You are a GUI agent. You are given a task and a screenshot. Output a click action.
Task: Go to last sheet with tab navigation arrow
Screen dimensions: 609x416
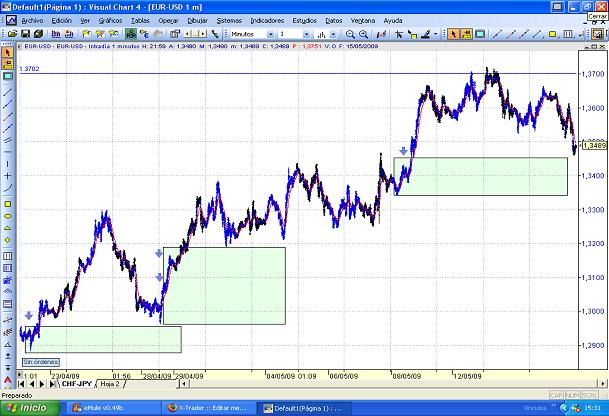pos(52,384)
